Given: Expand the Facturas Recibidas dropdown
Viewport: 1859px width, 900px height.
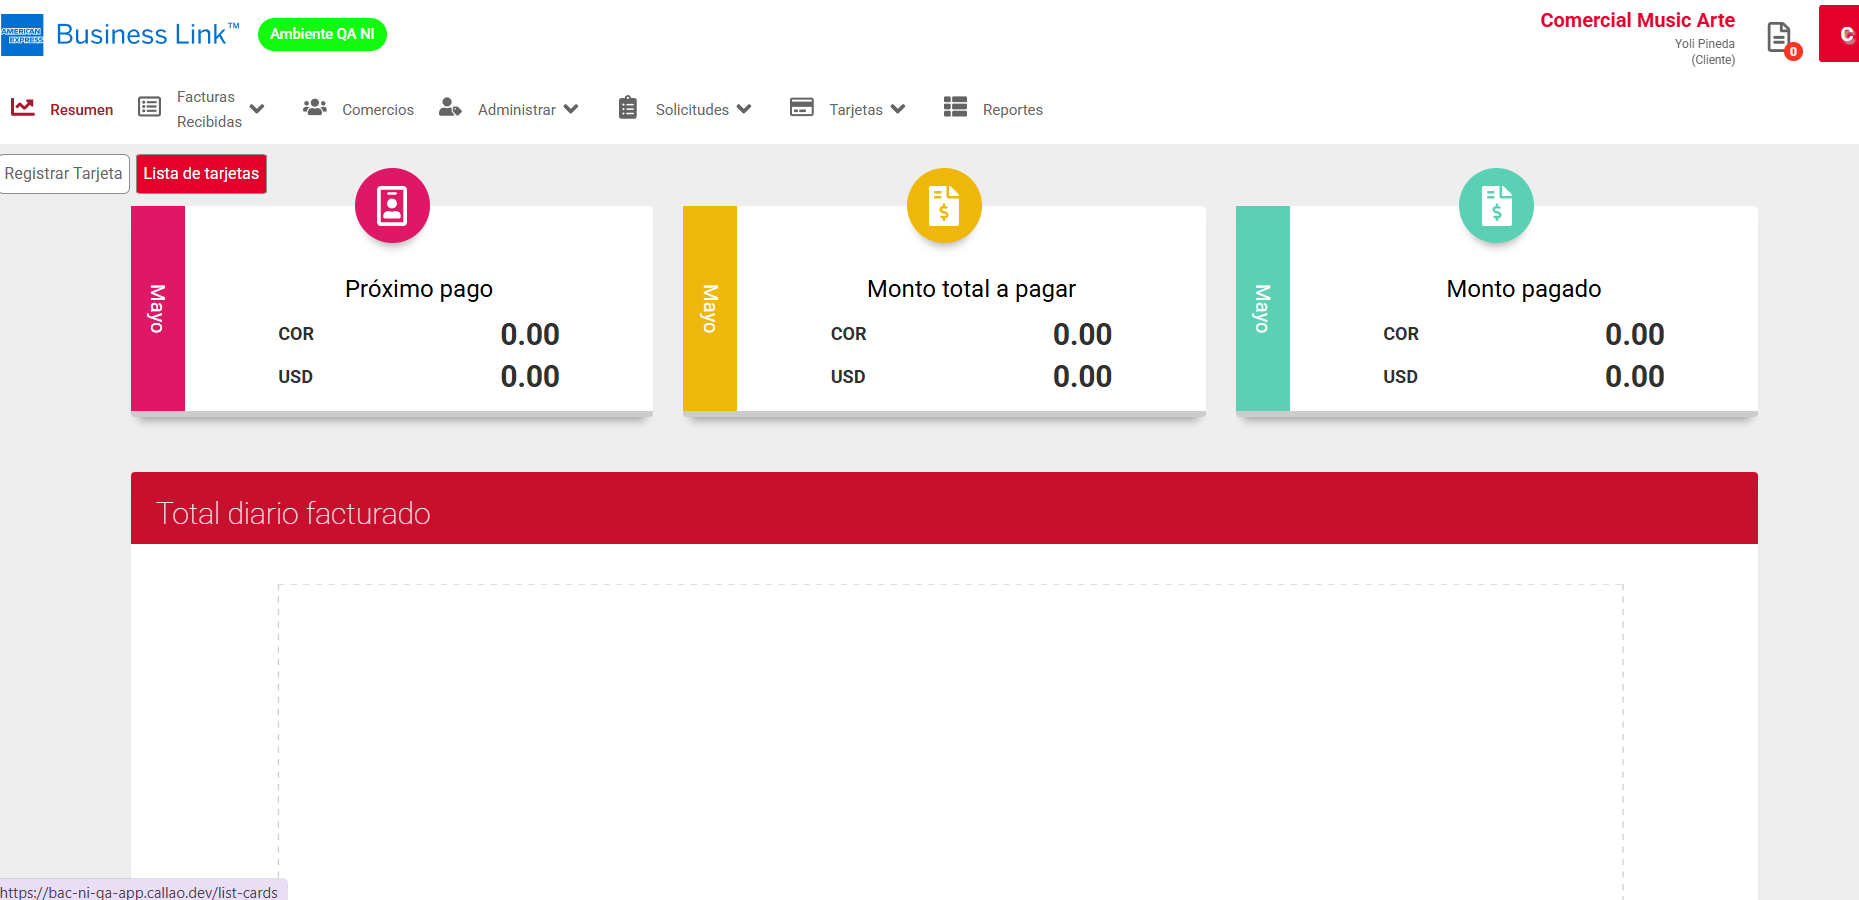Looking at the screenshot, I should [257, 109].
